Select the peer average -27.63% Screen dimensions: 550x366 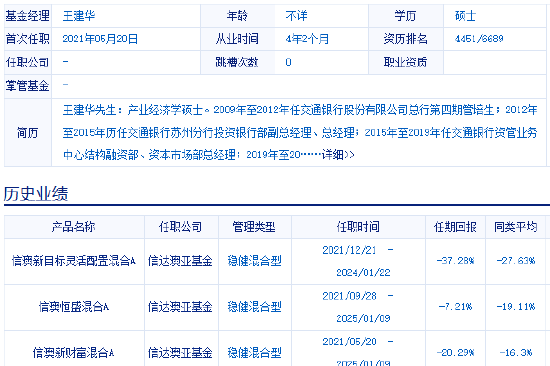tap(516, 261)
